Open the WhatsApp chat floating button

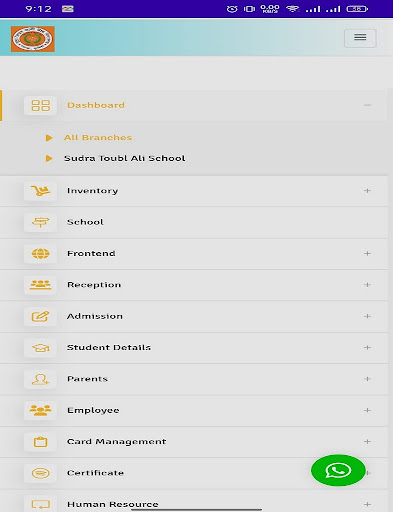point(338,470)
